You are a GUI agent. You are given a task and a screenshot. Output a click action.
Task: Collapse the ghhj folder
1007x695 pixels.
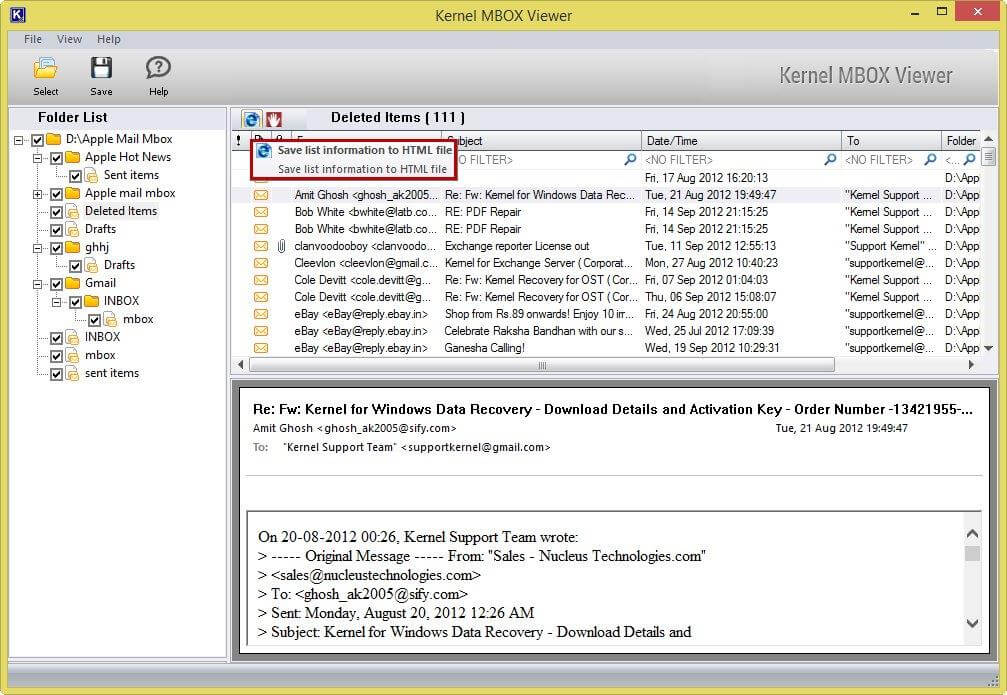tap(37, 247)
